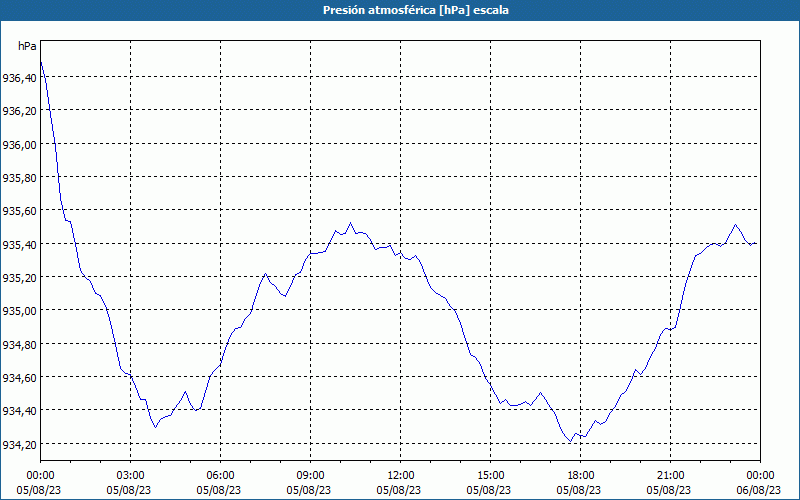Click the 06/08/23 date label

(759, 490)
